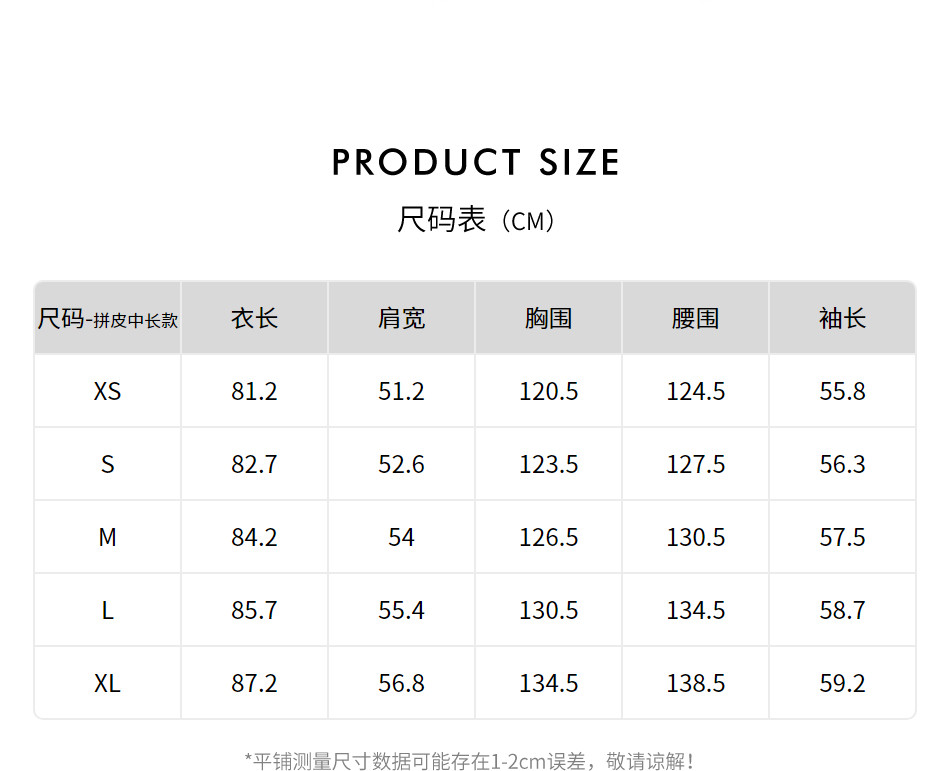Click the 138.5 waist value for XL
The image size is (950, 771).
(x=695, y=683)
